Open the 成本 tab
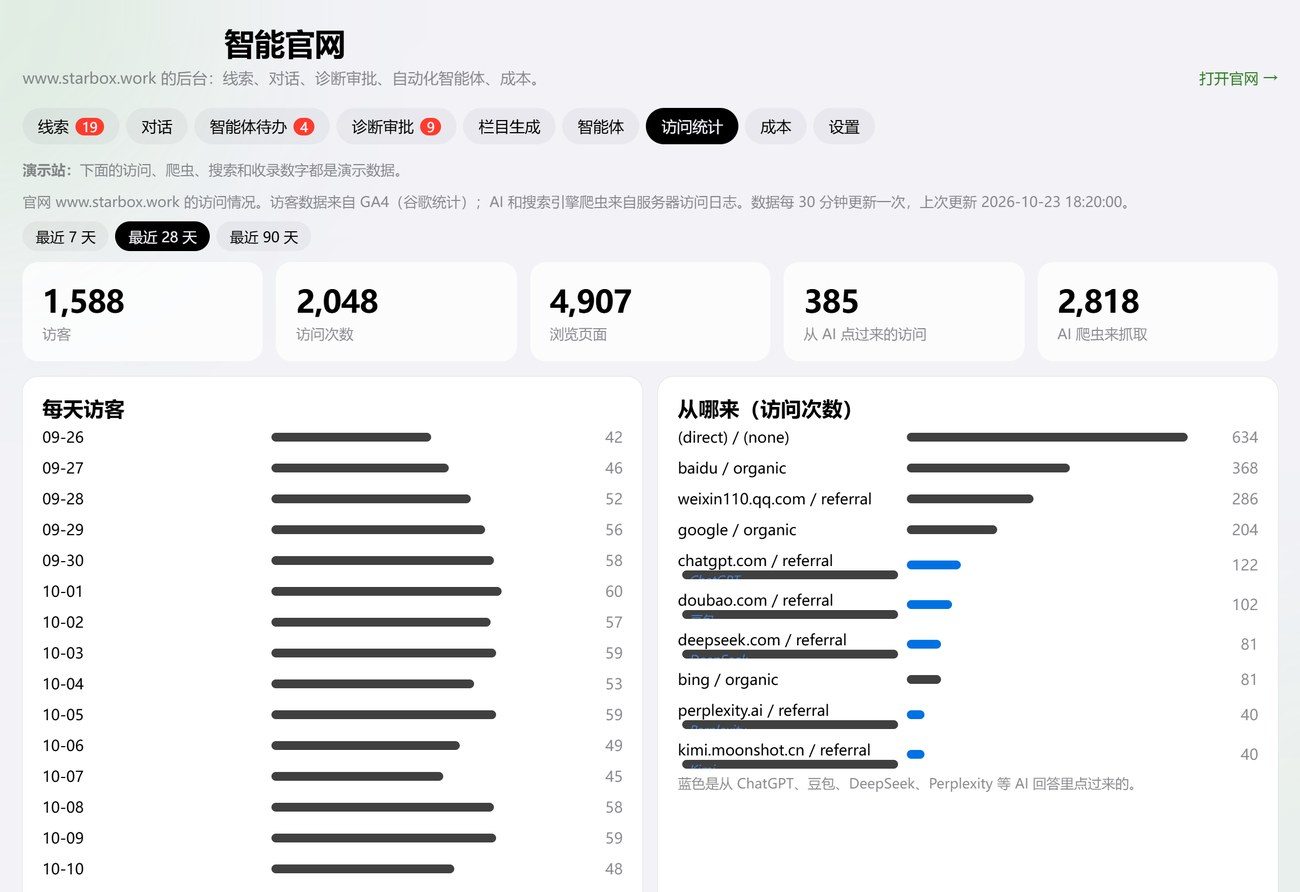This screenshot has width=1300, height=892. [x=775, y=127]
